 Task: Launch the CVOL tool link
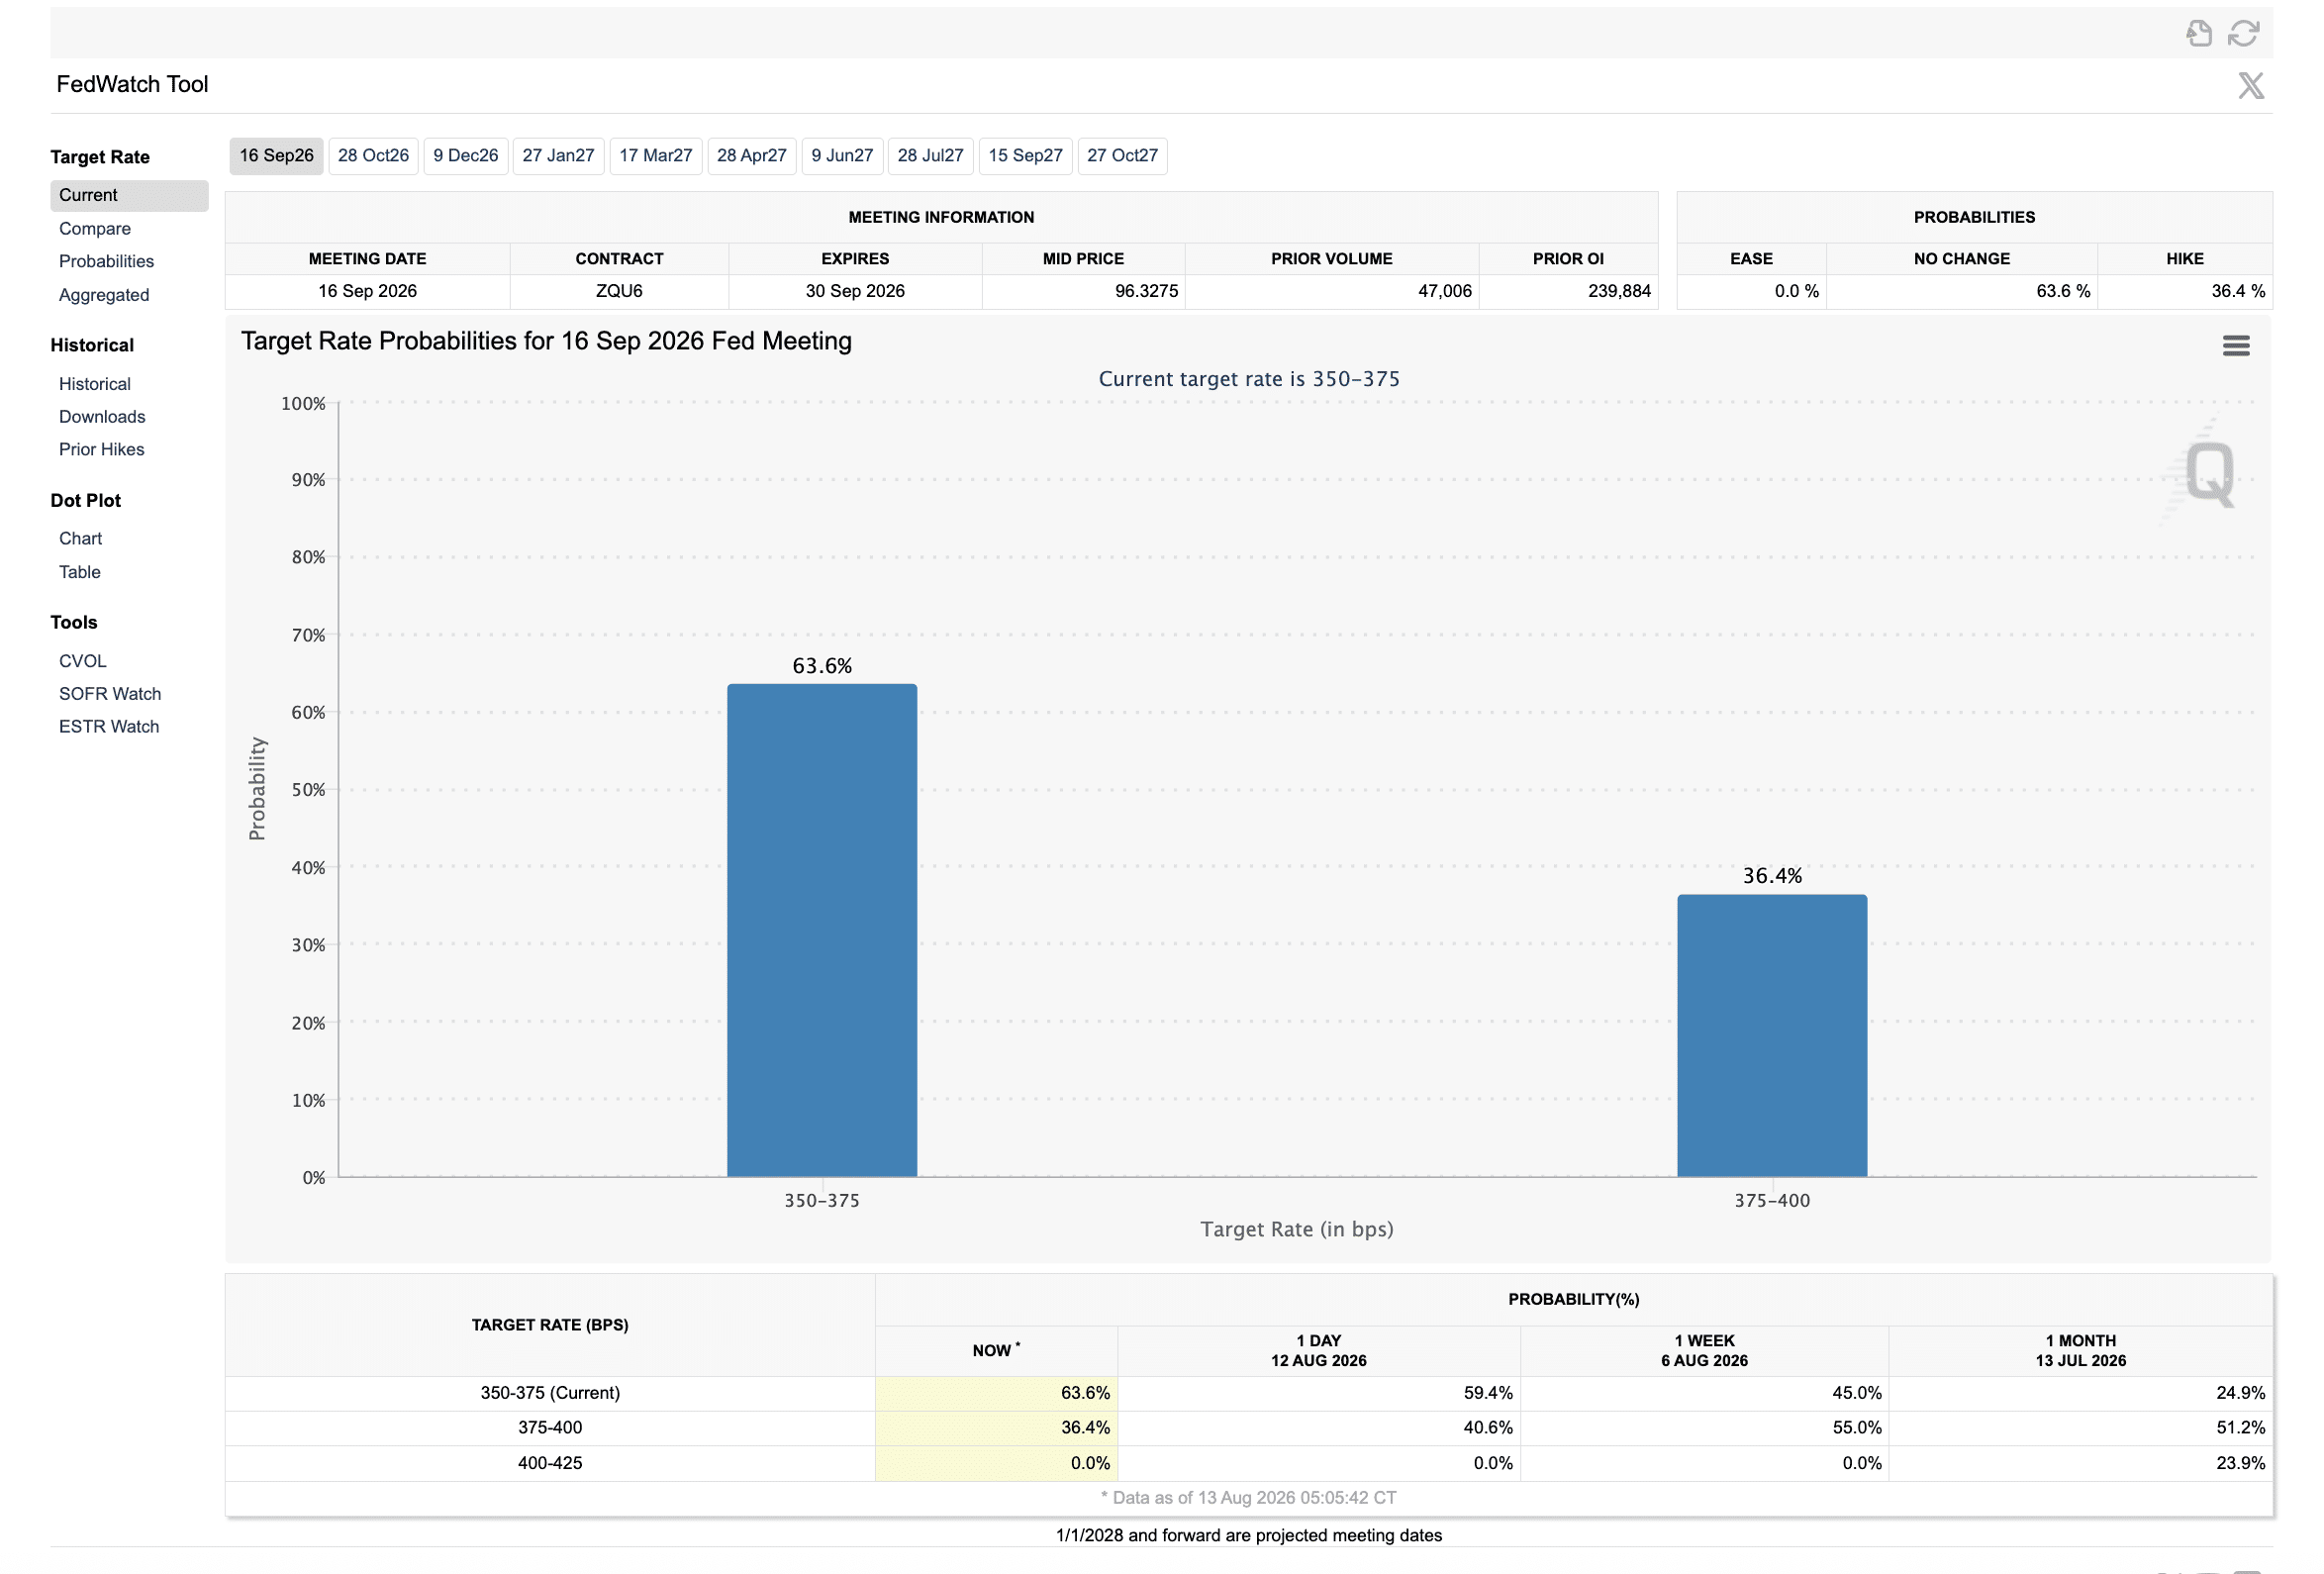pyautogui.click(x=82, y=661)
